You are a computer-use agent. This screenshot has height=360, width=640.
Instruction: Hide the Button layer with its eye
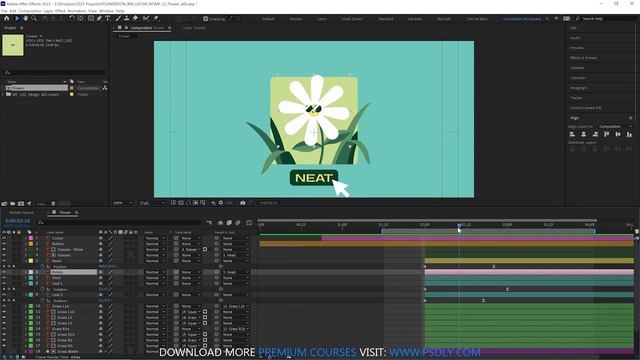pyautogui.click(x=4, y=244)
